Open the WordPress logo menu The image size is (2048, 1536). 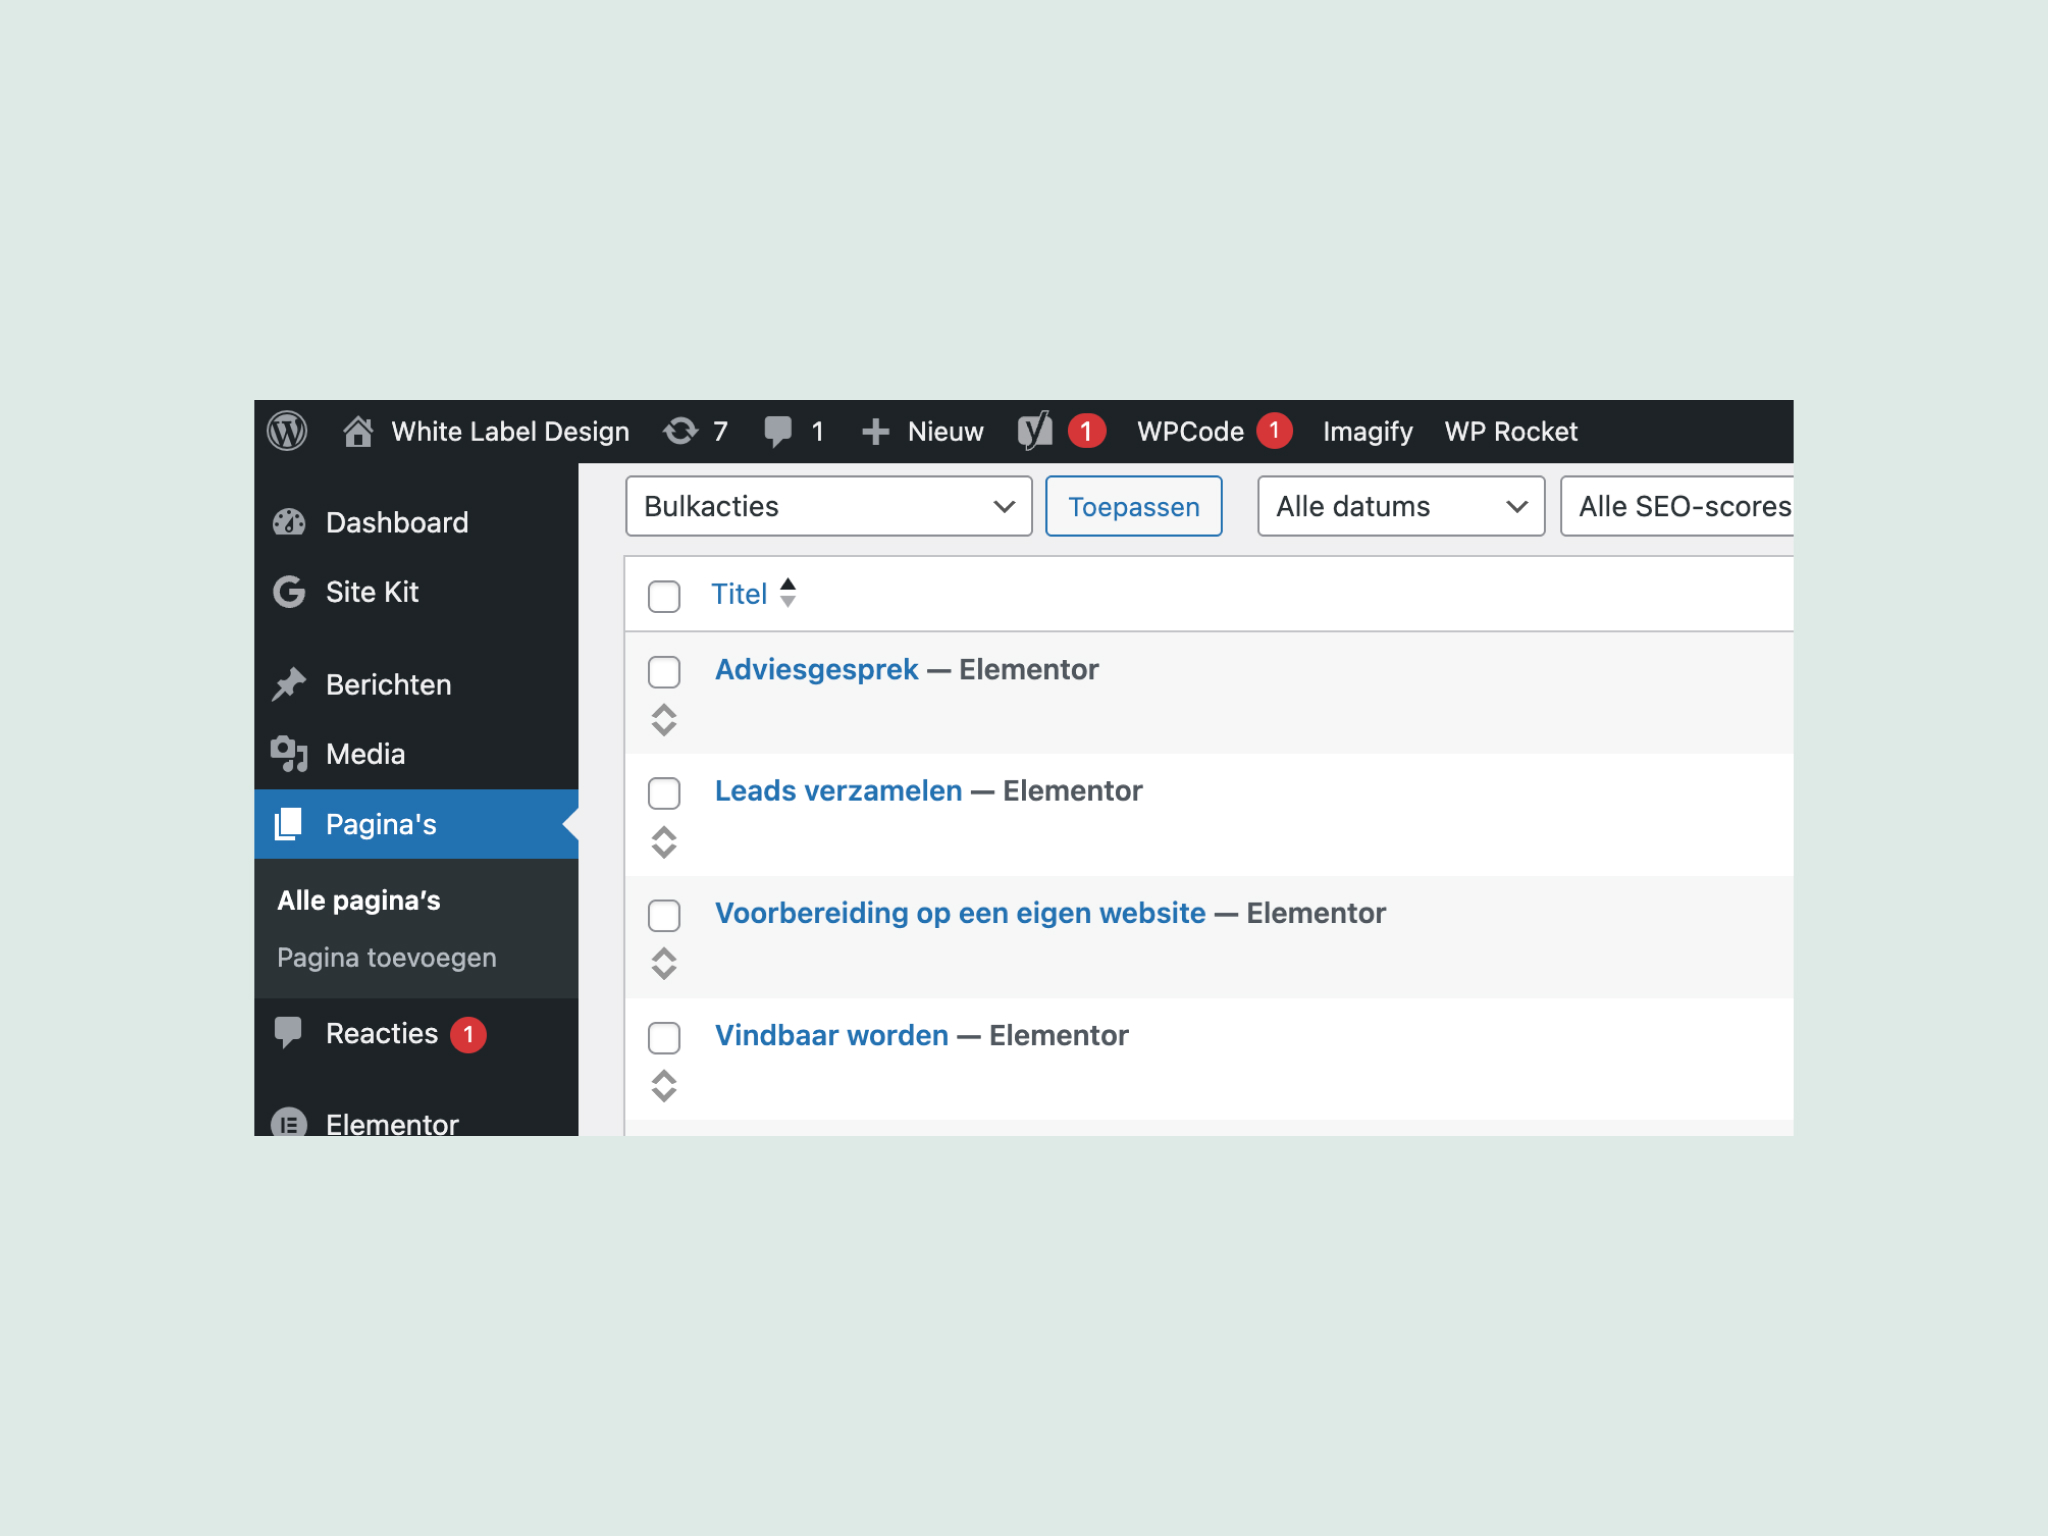coord(288,431)
